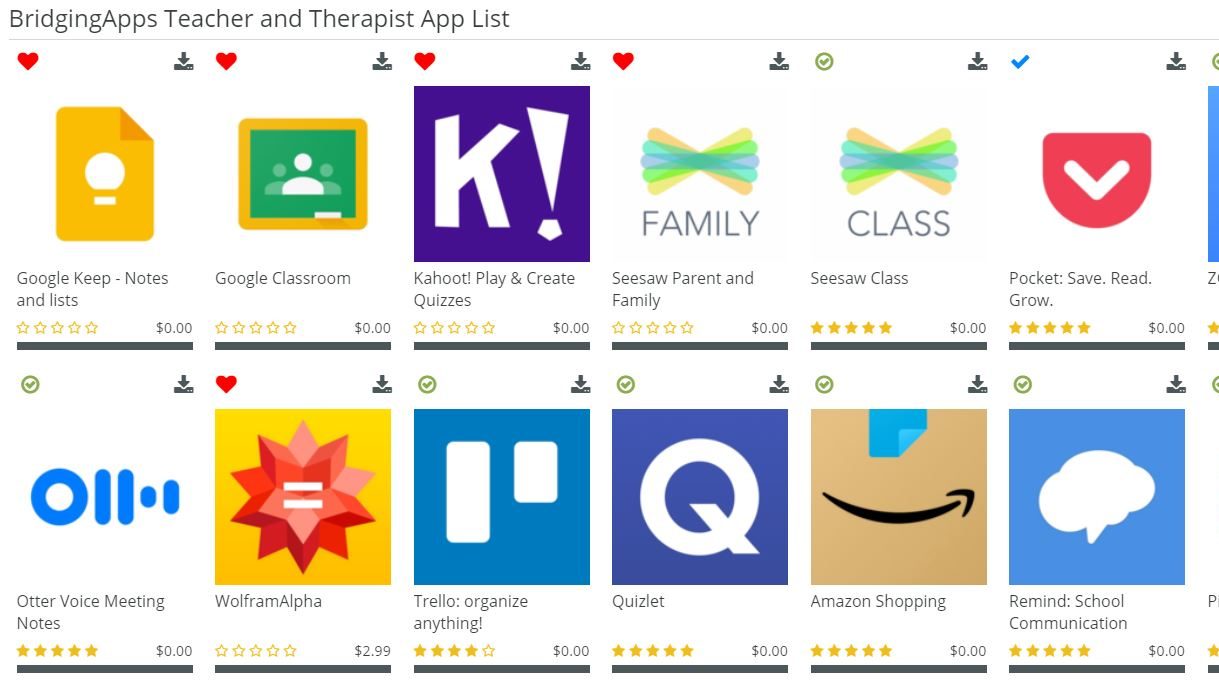Open the Quizlet title link

coord(638,601)
